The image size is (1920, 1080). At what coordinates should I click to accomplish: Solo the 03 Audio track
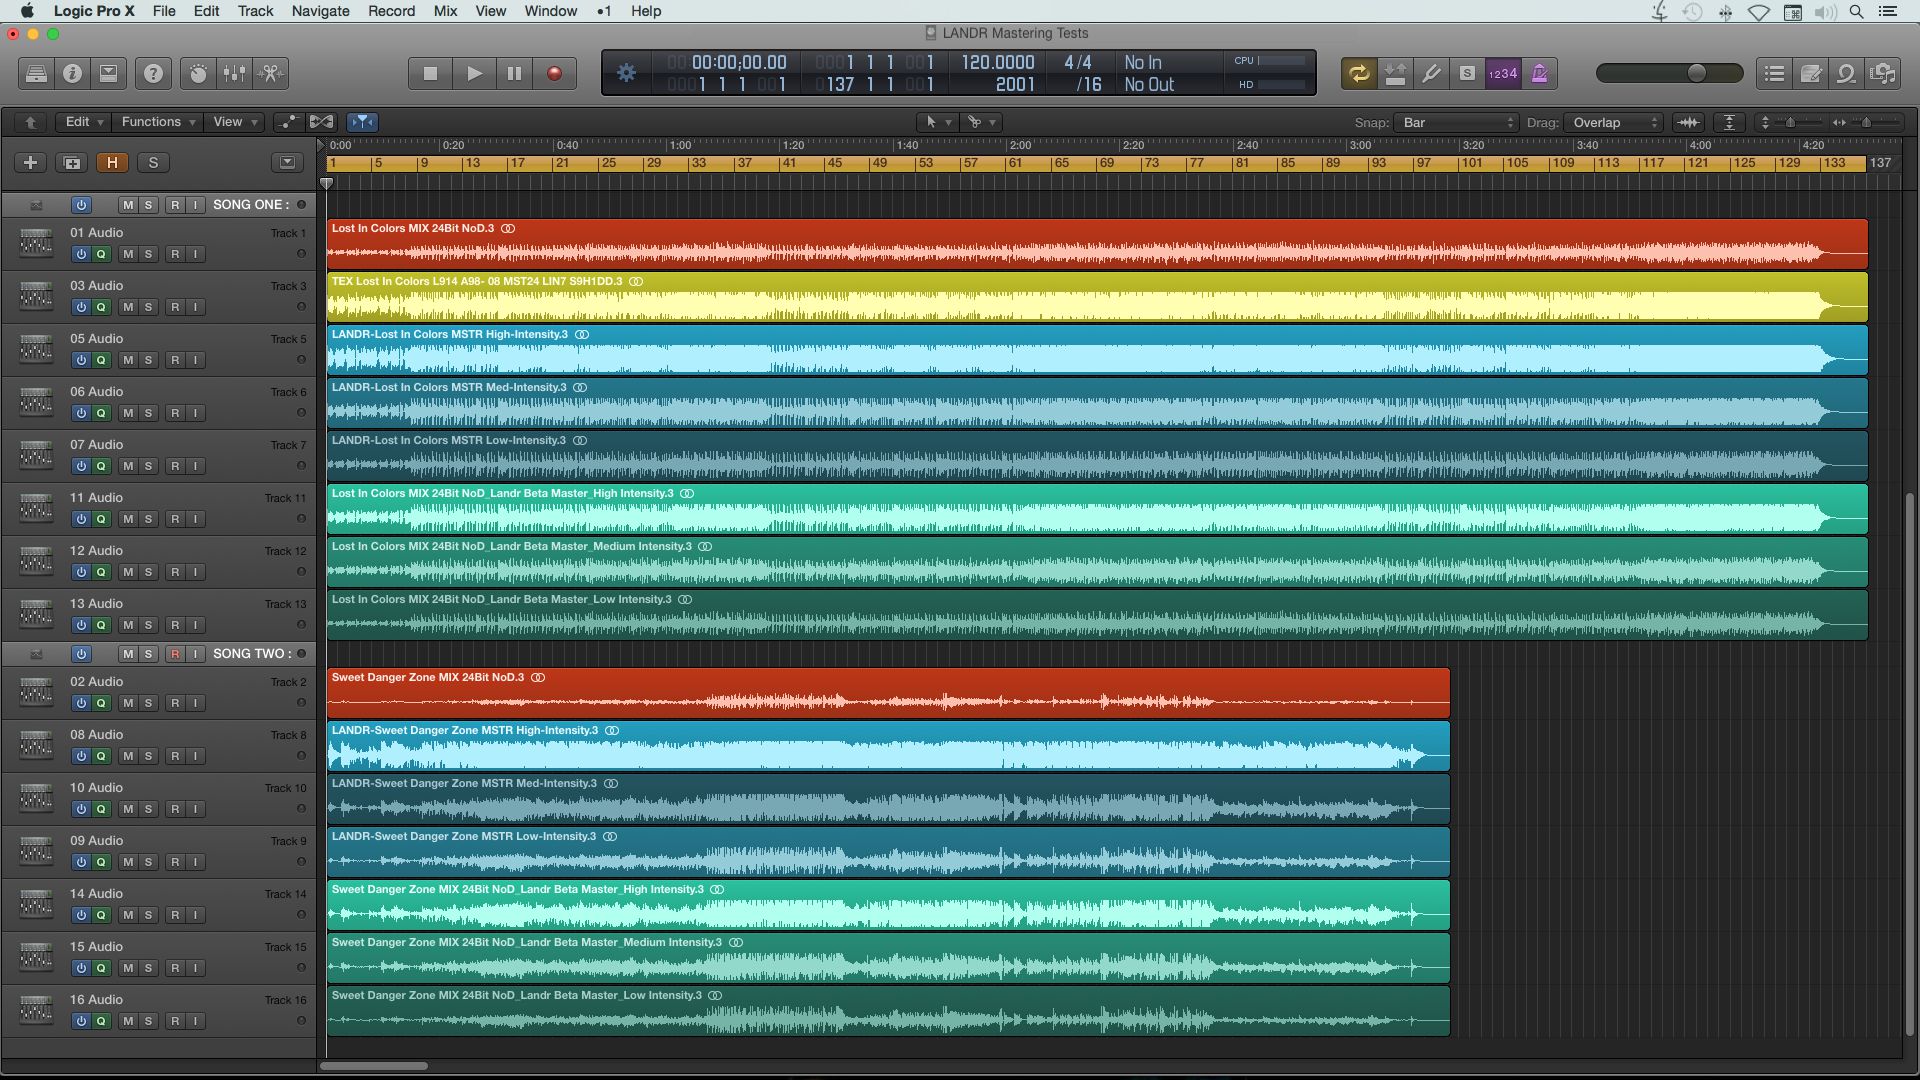point(148,307)
